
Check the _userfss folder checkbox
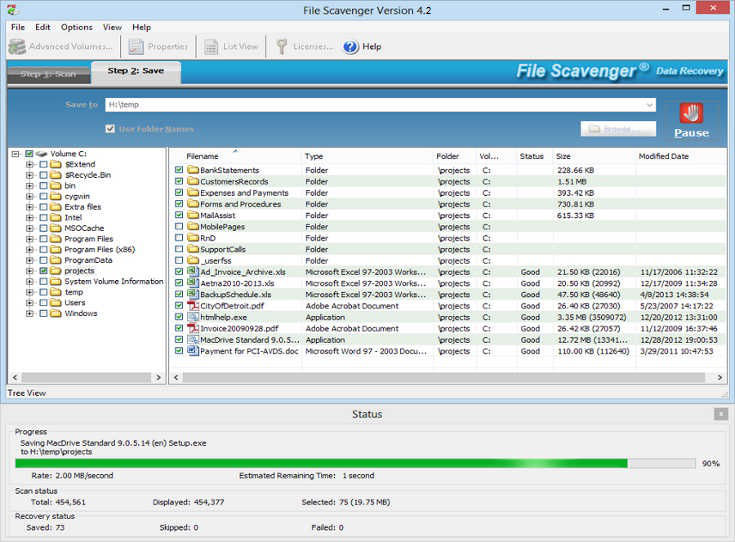click(x=179, y=260)
